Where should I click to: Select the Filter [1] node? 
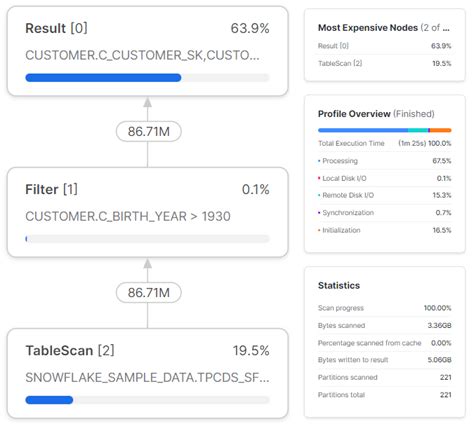click(x=147, y=212)
